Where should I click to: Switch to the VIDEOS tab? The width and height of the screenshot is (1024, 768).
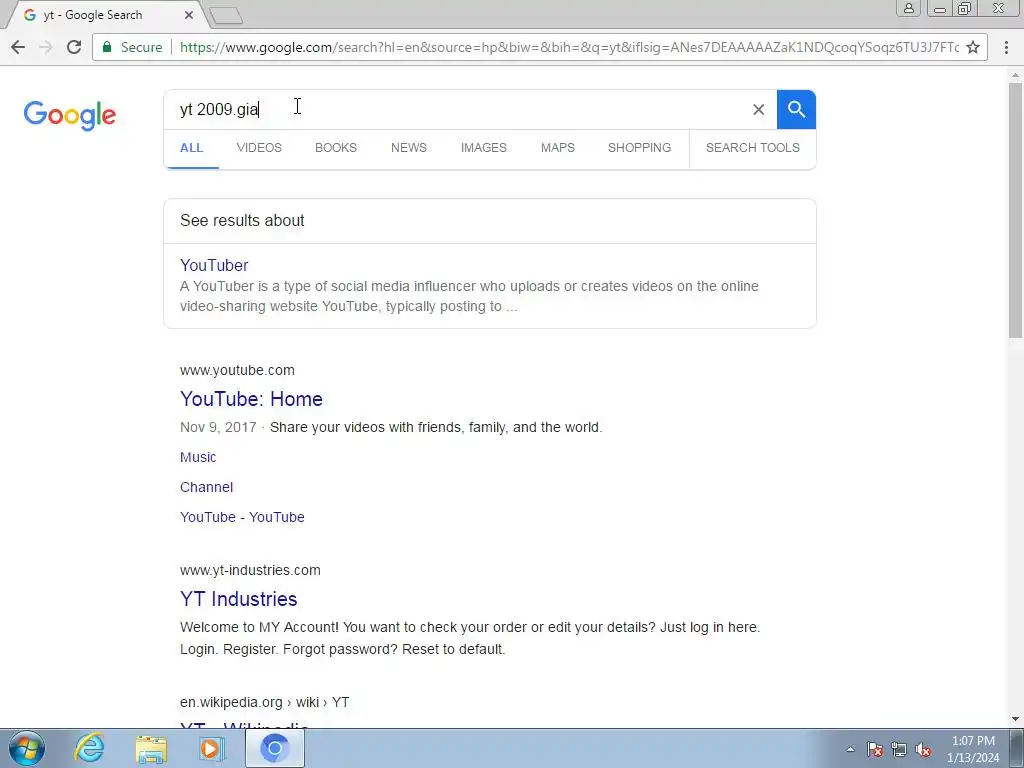click(x=259, y=148)
